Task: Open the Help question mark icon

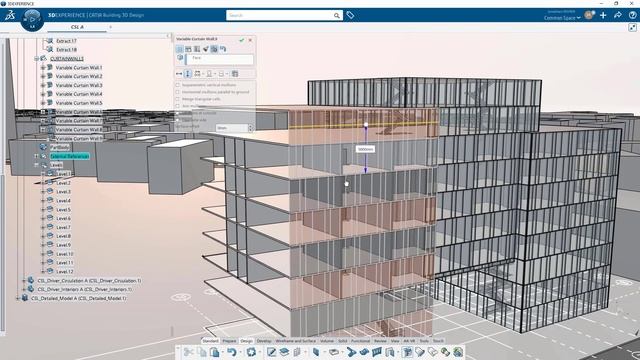Action: 632,15
